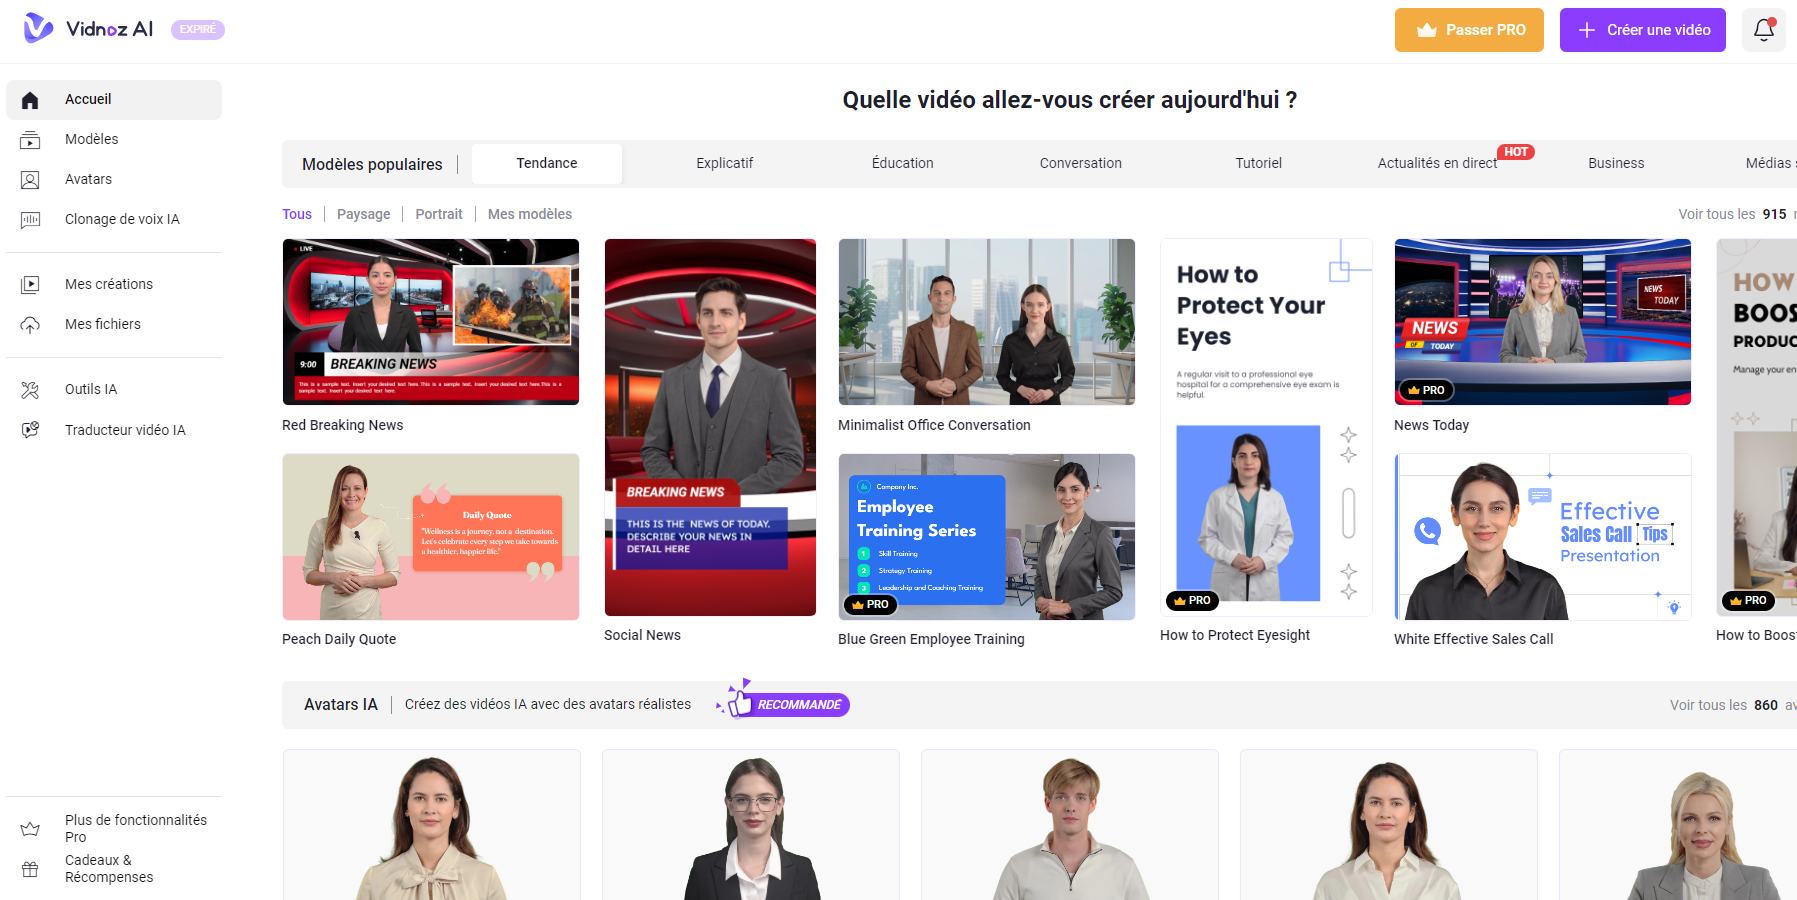Filter templates by Paysage
Image resolution: width=1797 pixels, height=900 pixels.
[364, 214]
